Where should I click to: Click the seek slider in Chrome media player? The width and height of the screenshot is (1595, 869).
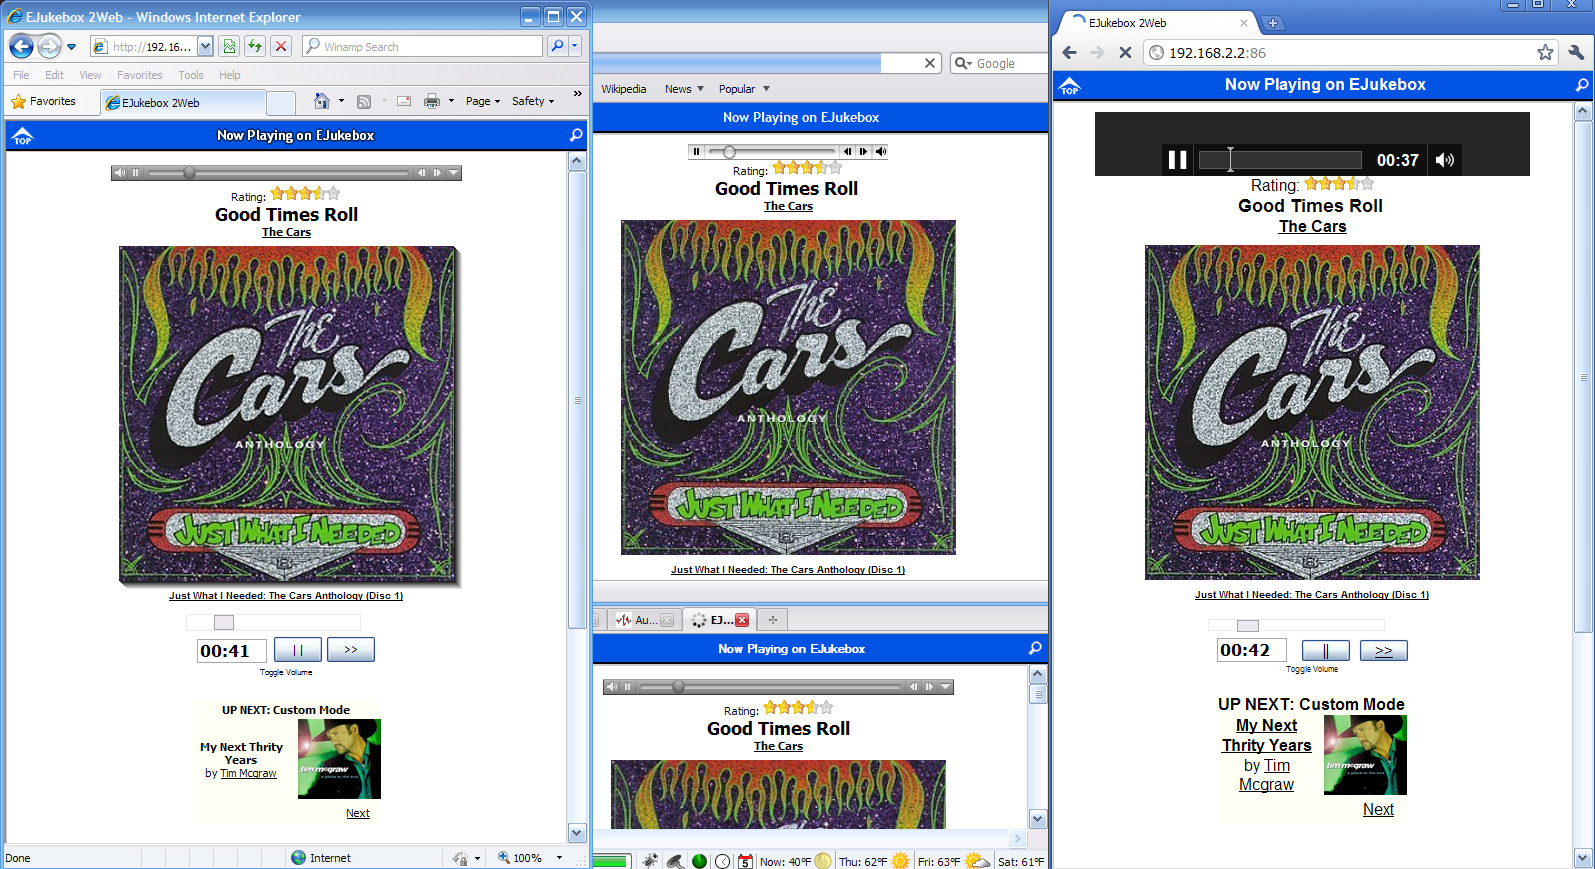tap(1280, 160)
